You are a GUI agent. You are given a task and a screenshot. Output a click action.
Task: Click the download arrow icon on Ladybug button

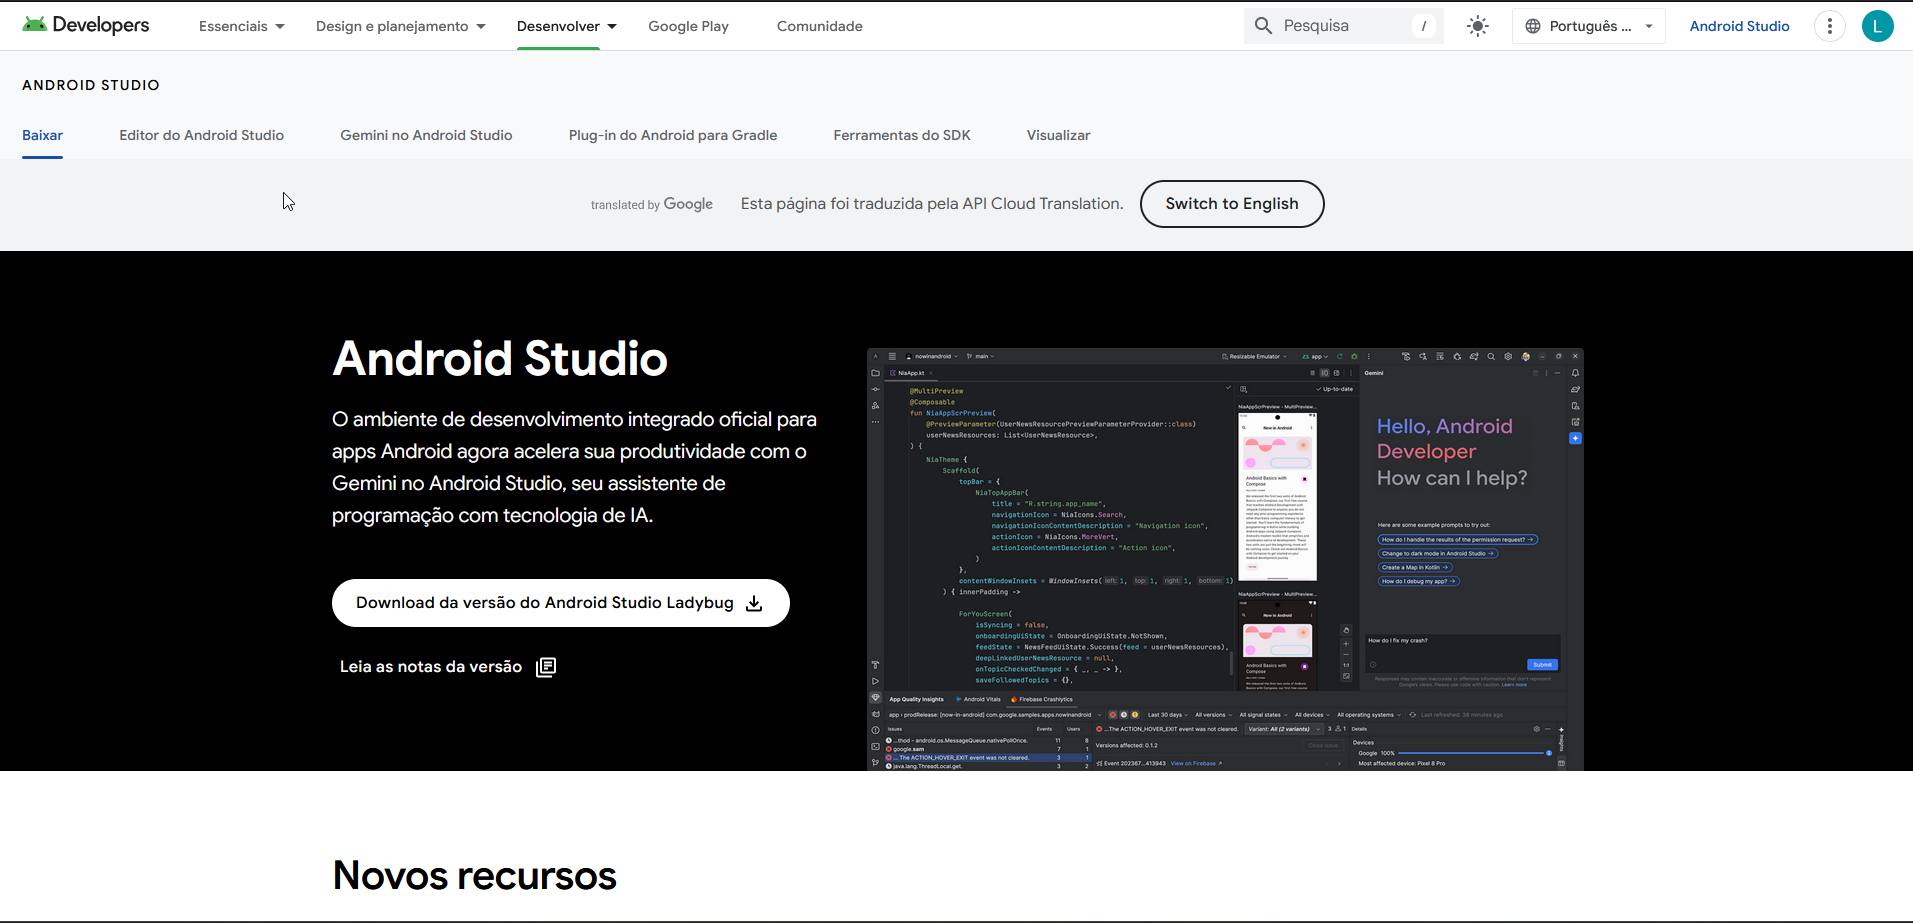755,603
